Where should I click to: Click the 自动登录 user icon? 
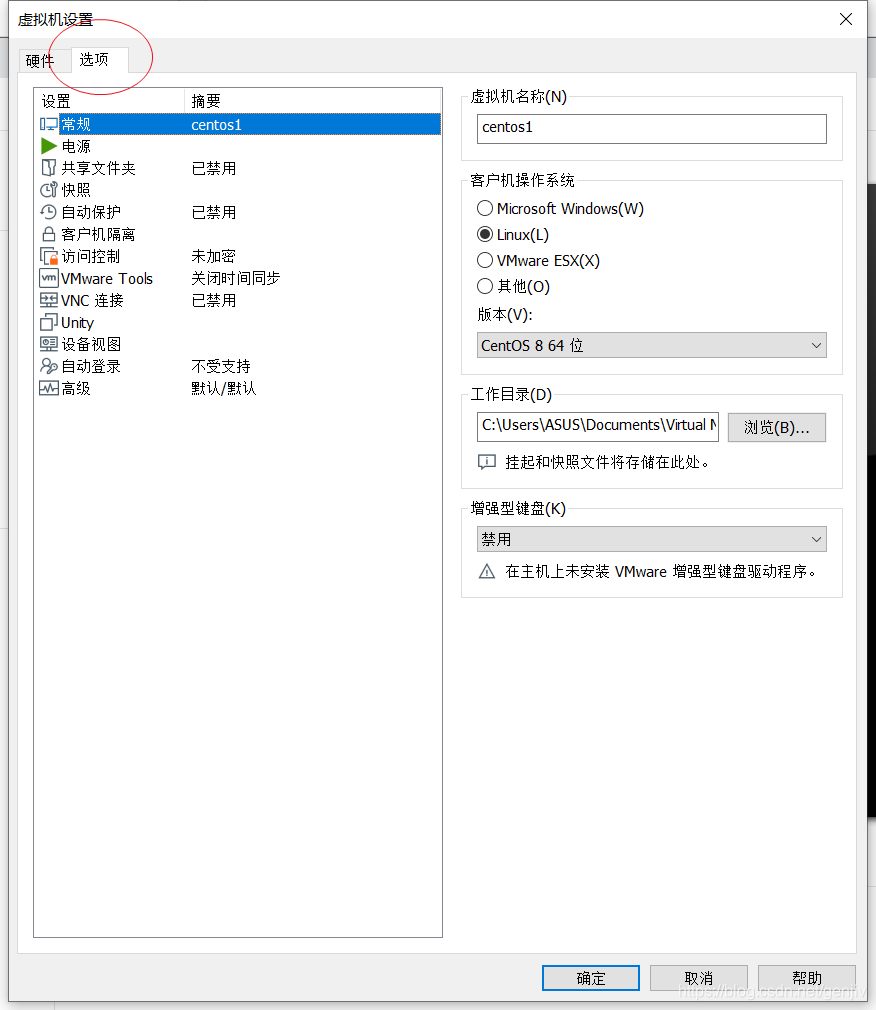tap(49, 366)
